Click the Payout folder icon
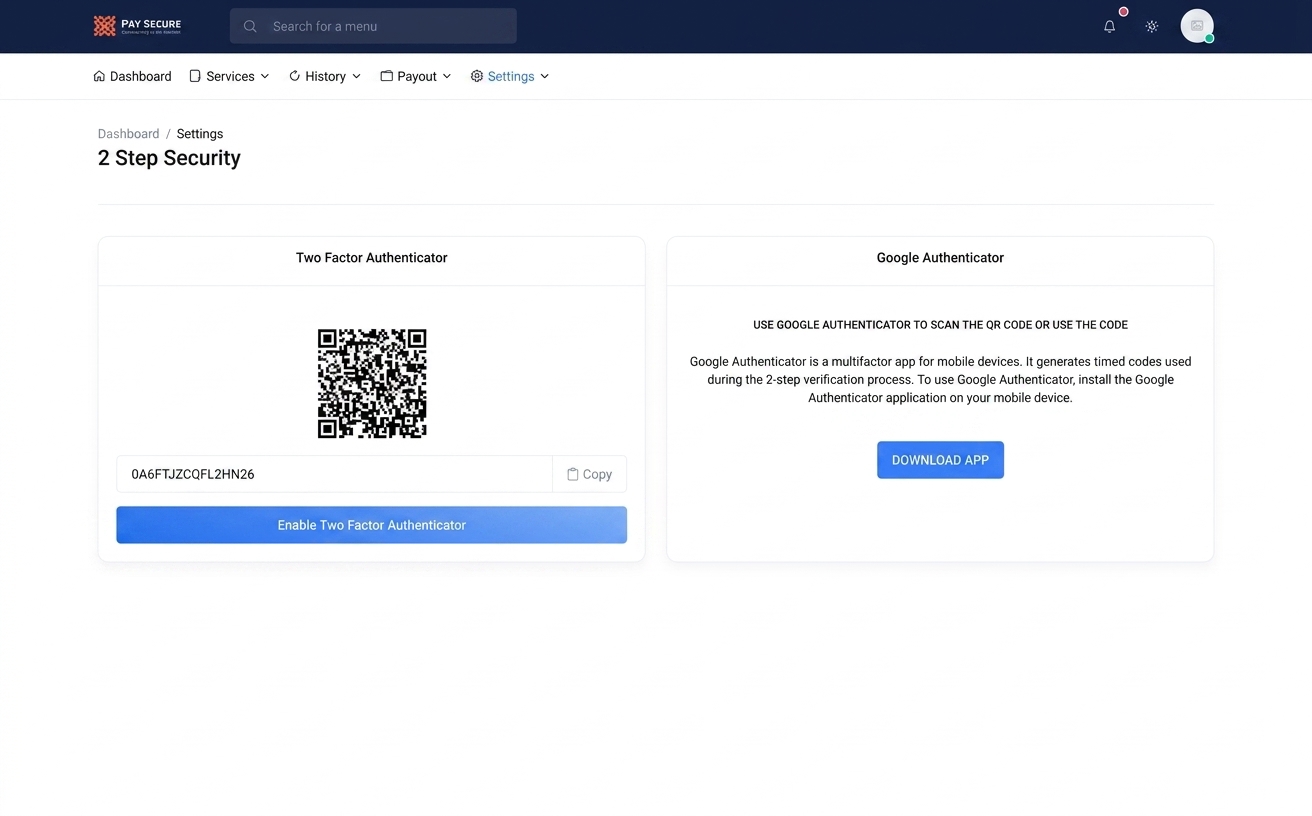This screenshot has width=1312, height=816. point(386,76)
